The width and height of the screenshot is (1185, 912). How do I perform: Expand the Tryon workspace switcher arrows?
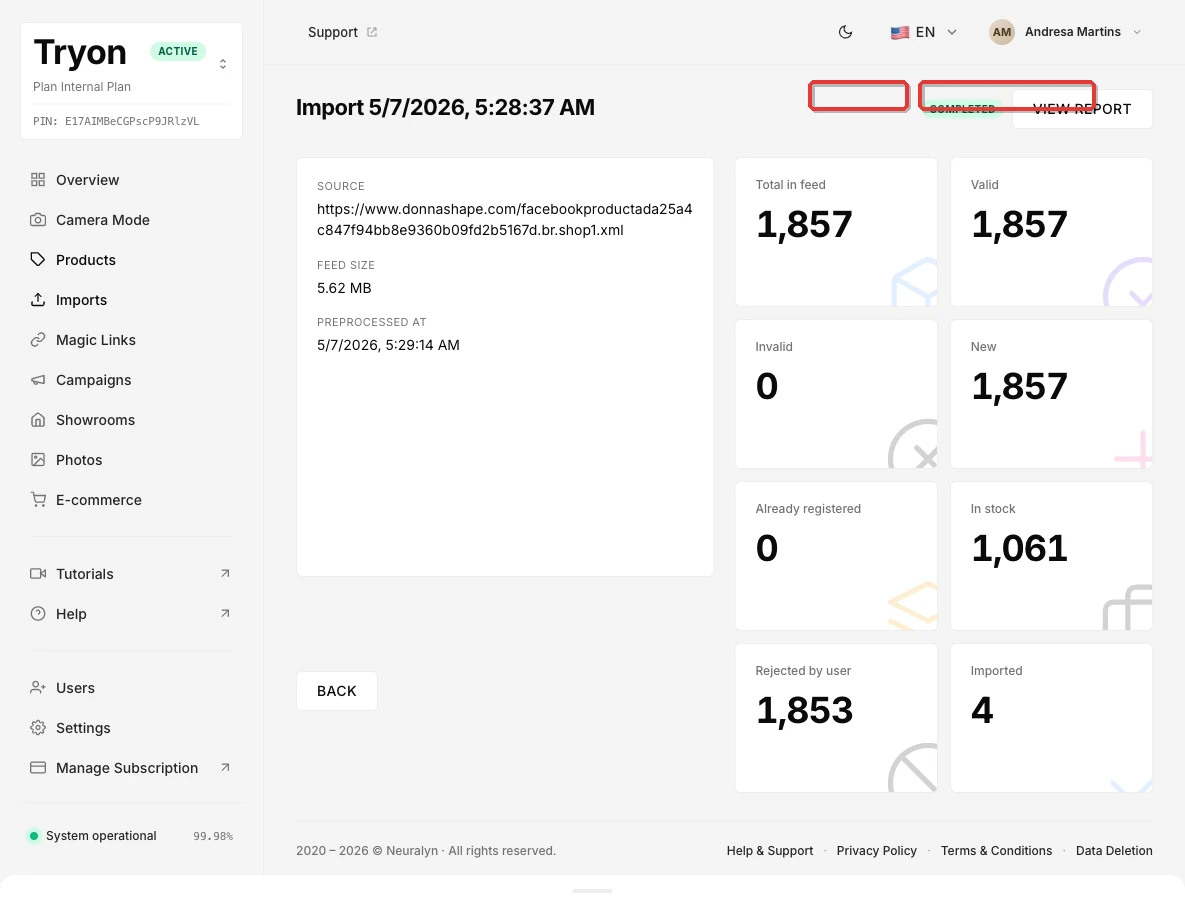pos(223,64)
